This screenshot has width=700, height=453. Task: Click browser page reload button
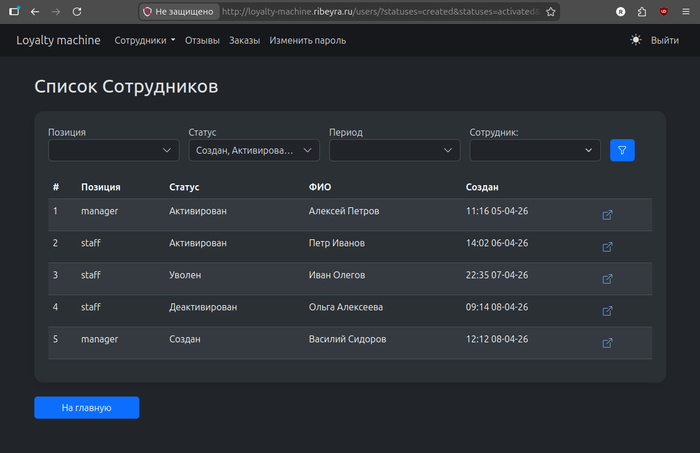(77, 11)
